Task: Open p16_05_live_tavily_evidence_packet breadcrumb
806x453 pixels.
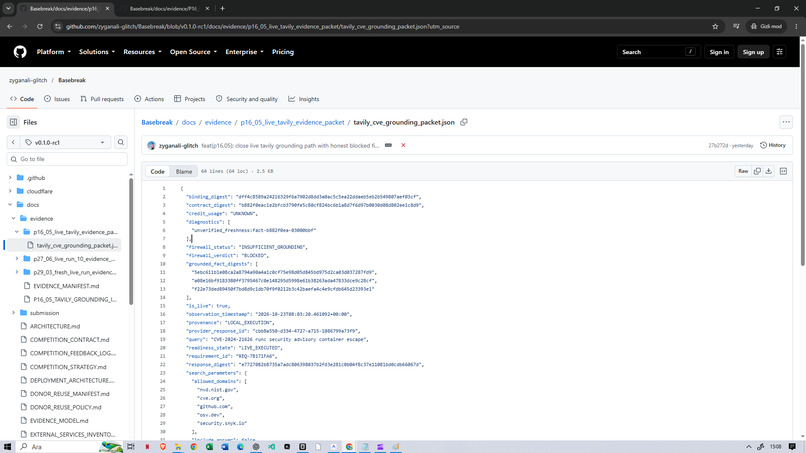Action: [292, 122]
